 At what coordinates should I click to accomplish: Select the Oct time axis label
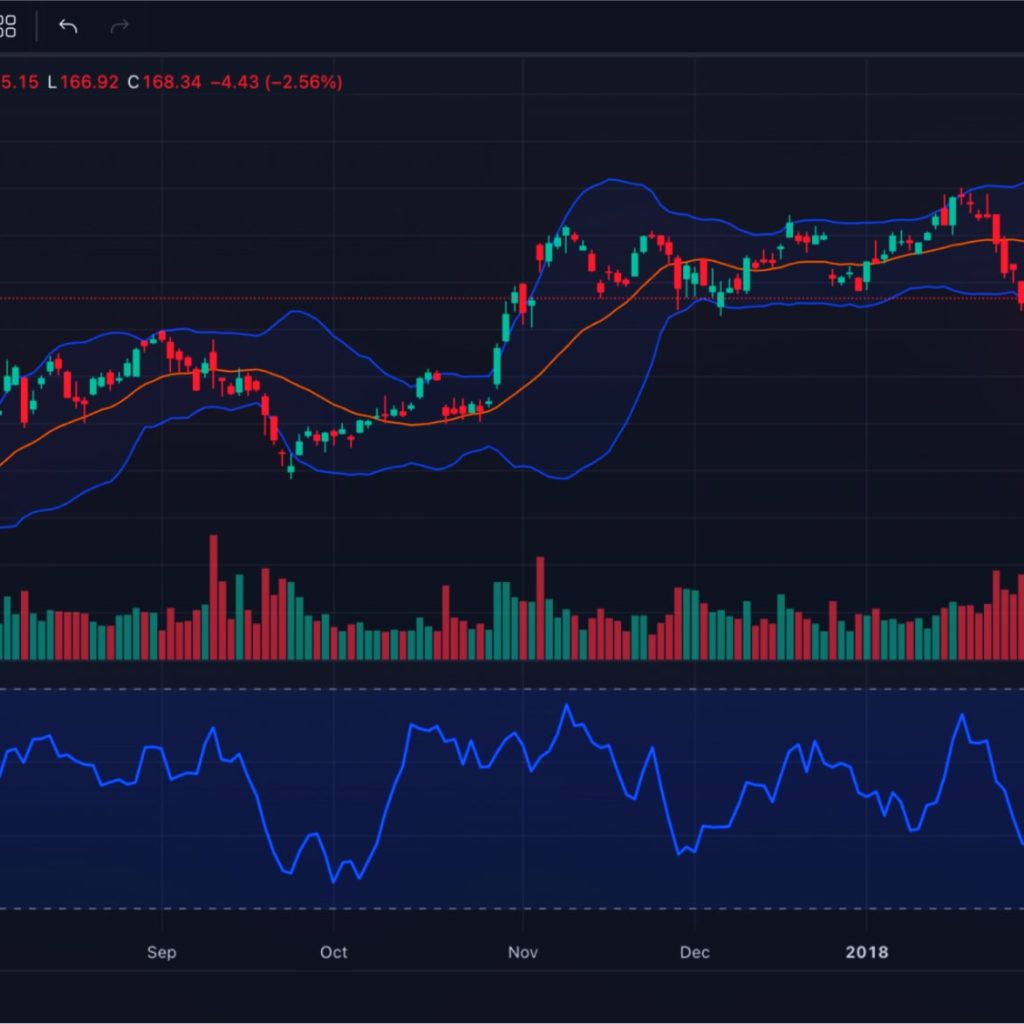[333, 952]
